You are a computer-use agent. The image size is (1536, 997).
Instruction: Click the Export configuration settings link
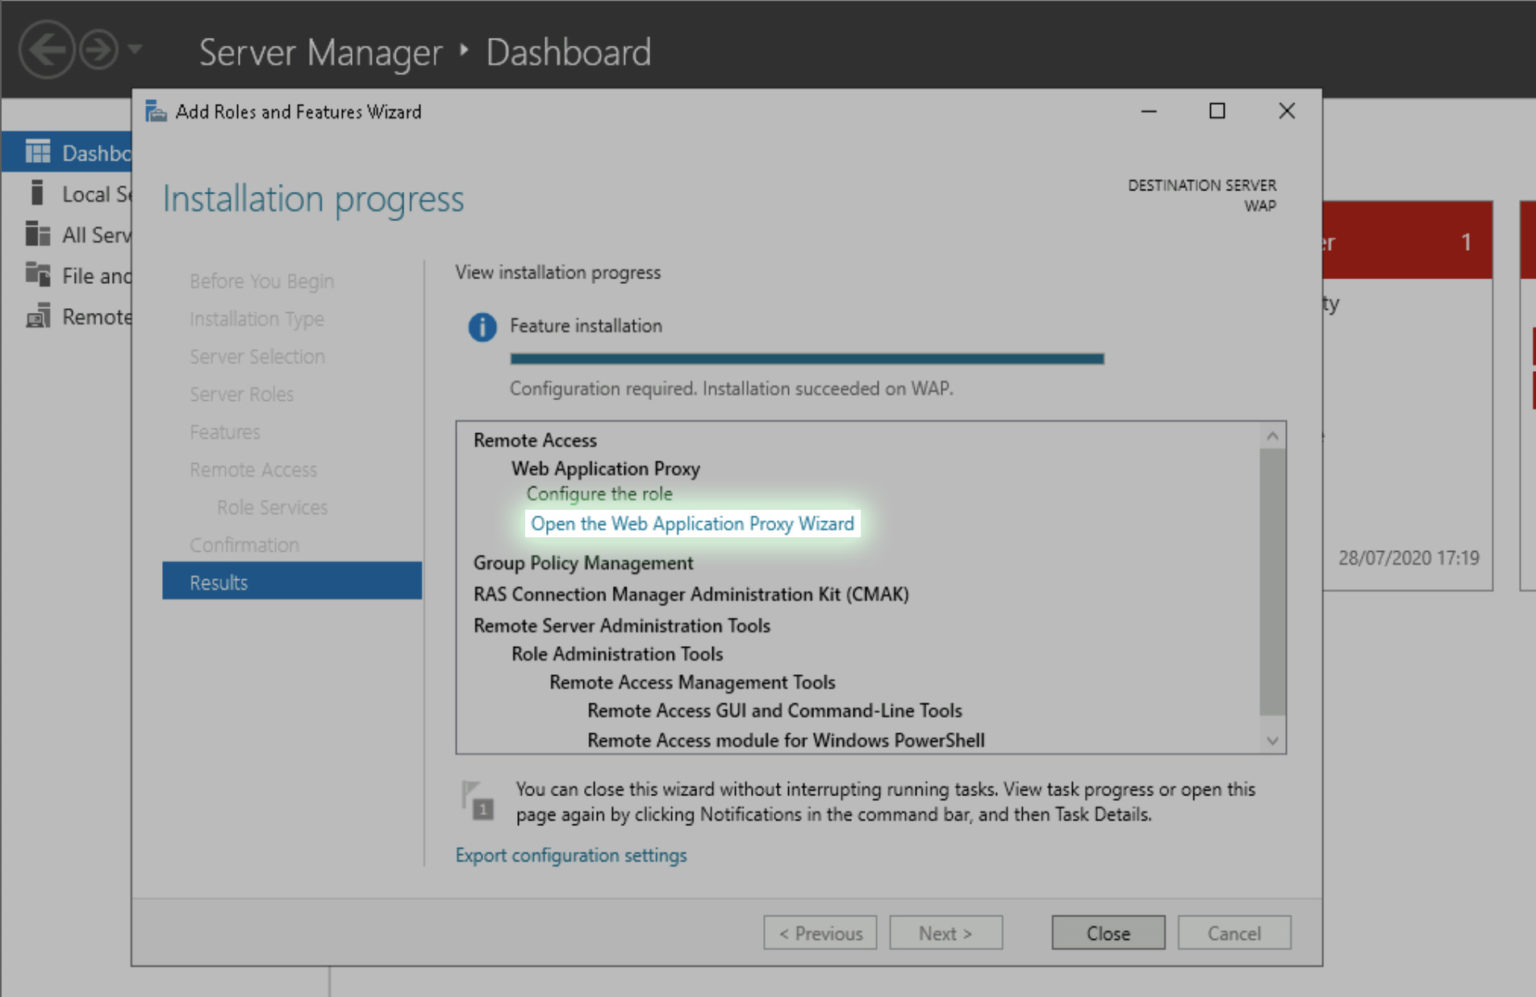tap(571, 855)
